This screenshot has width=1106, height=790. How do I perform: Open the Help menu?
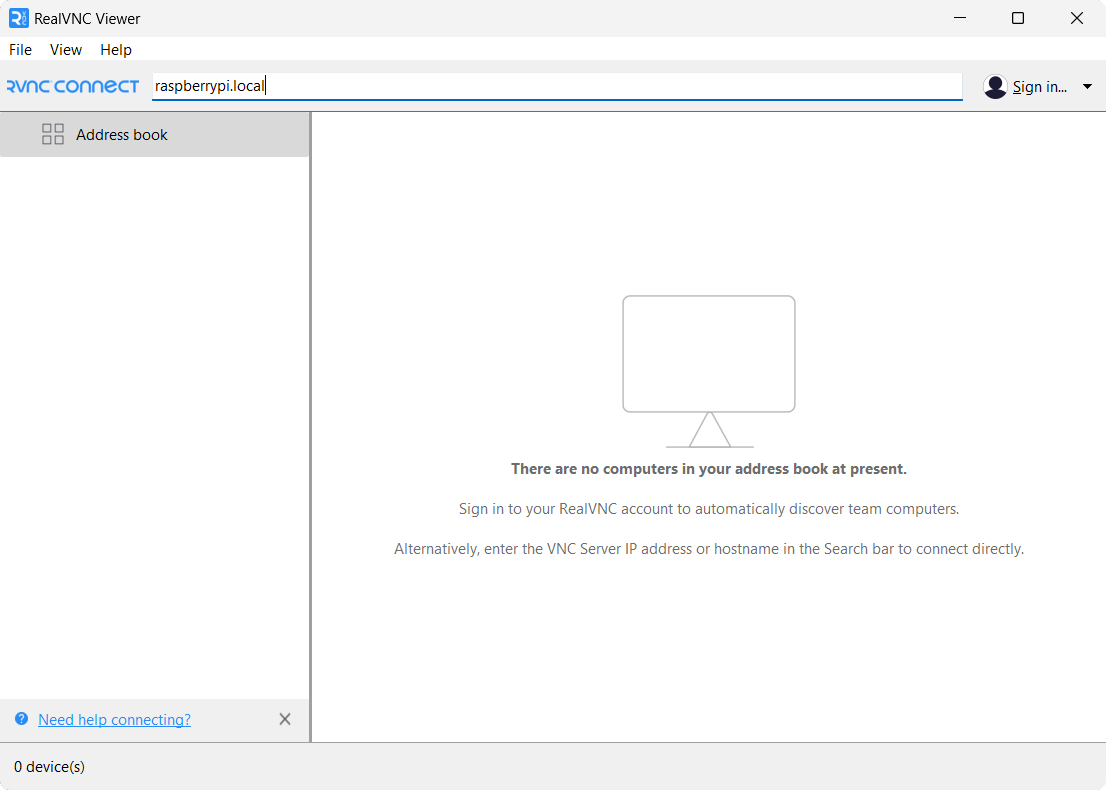tap(115, 49)
